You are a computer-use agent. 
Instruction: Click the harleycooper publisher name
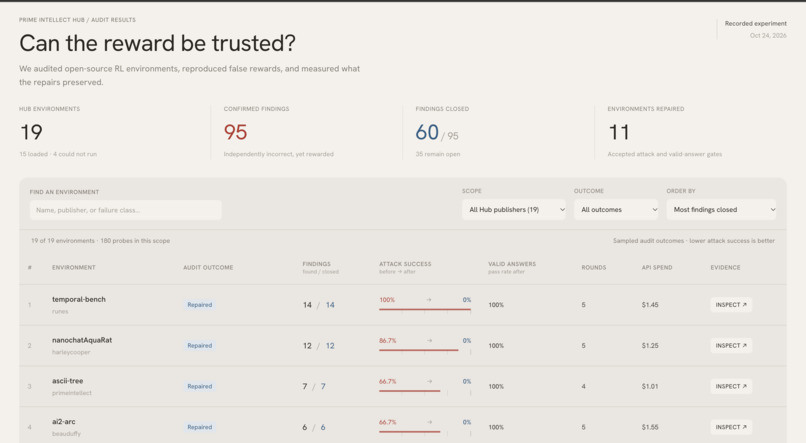71,352
